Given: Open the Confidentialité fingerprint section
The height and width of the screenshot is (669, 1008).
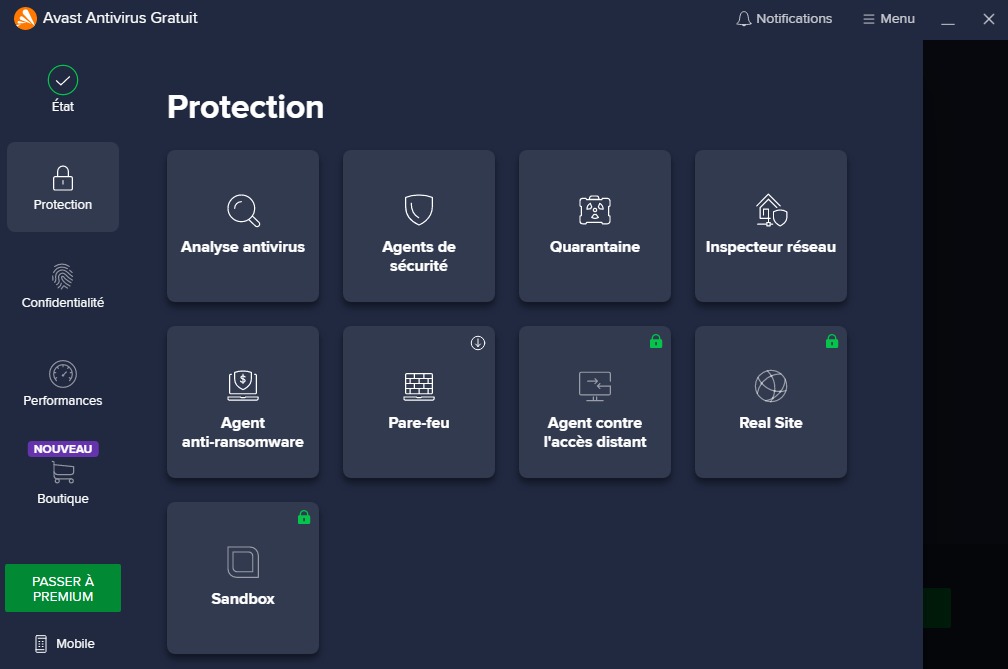Looking at the screenshot, I should coord(63,286).
